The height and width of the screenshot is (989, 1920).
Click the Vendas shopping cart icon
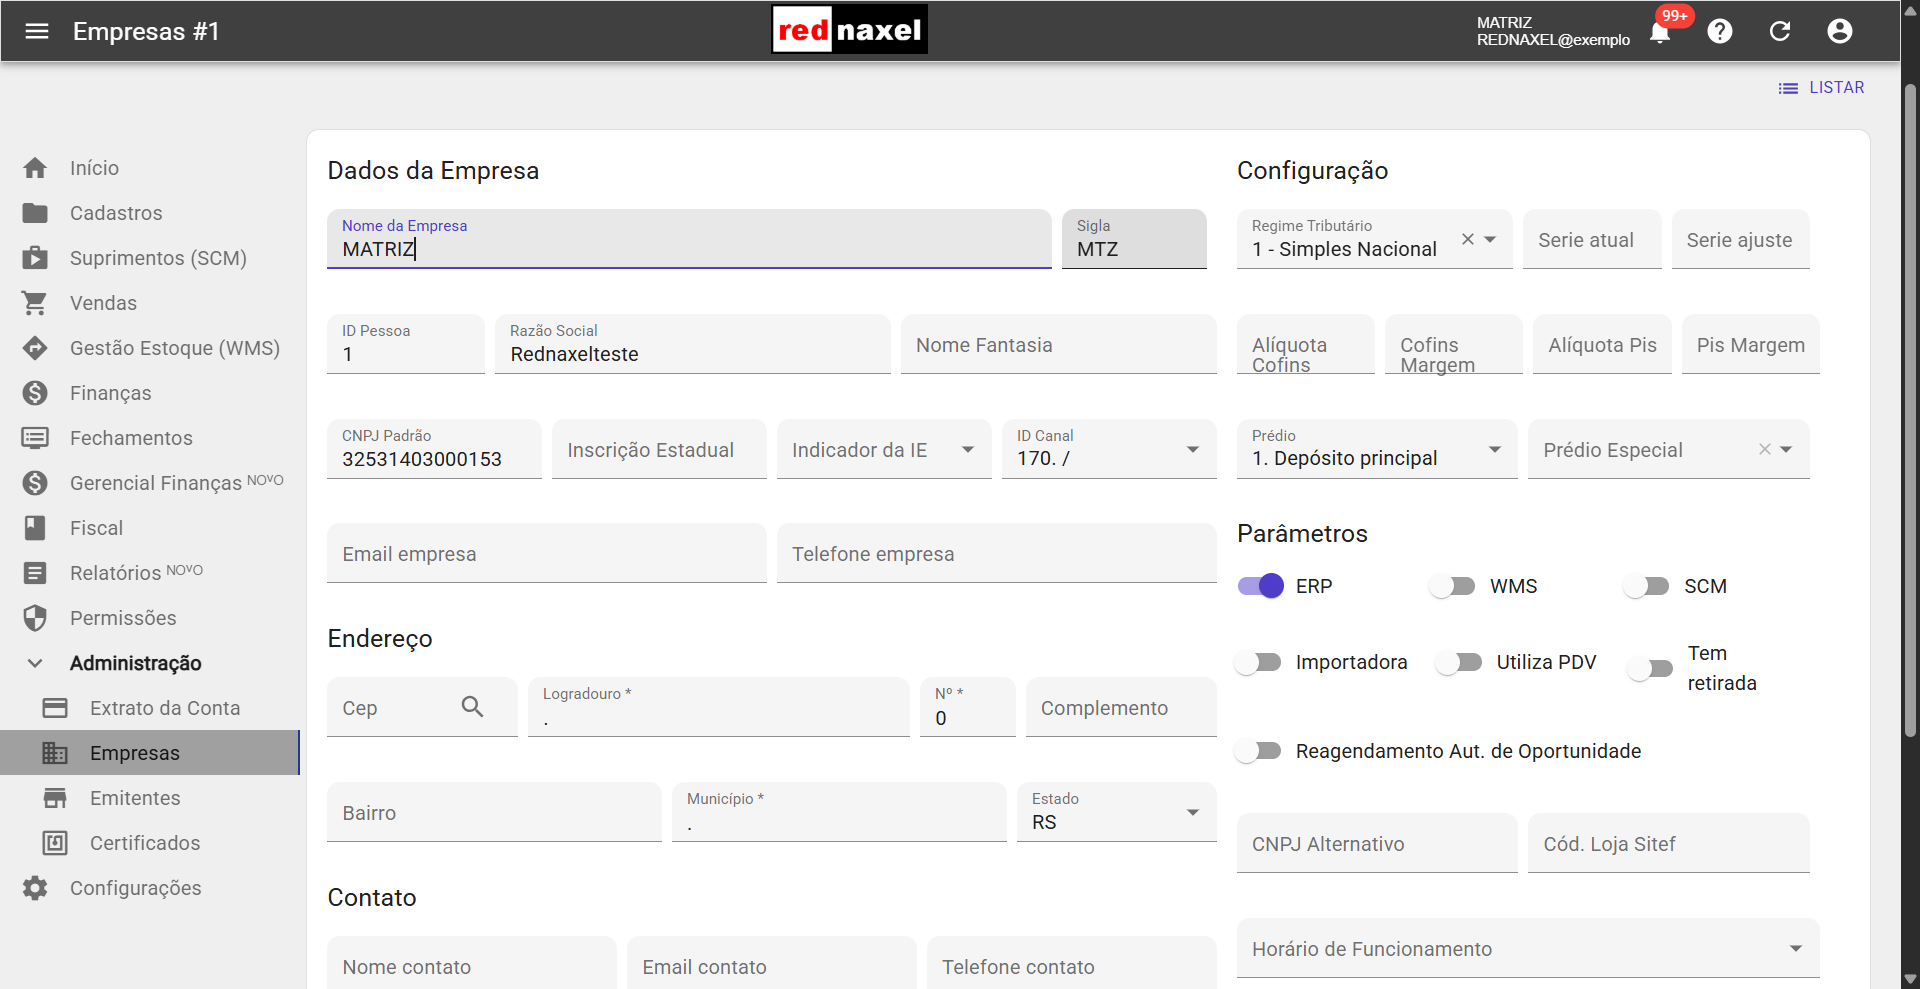click(x=35, y=303)
